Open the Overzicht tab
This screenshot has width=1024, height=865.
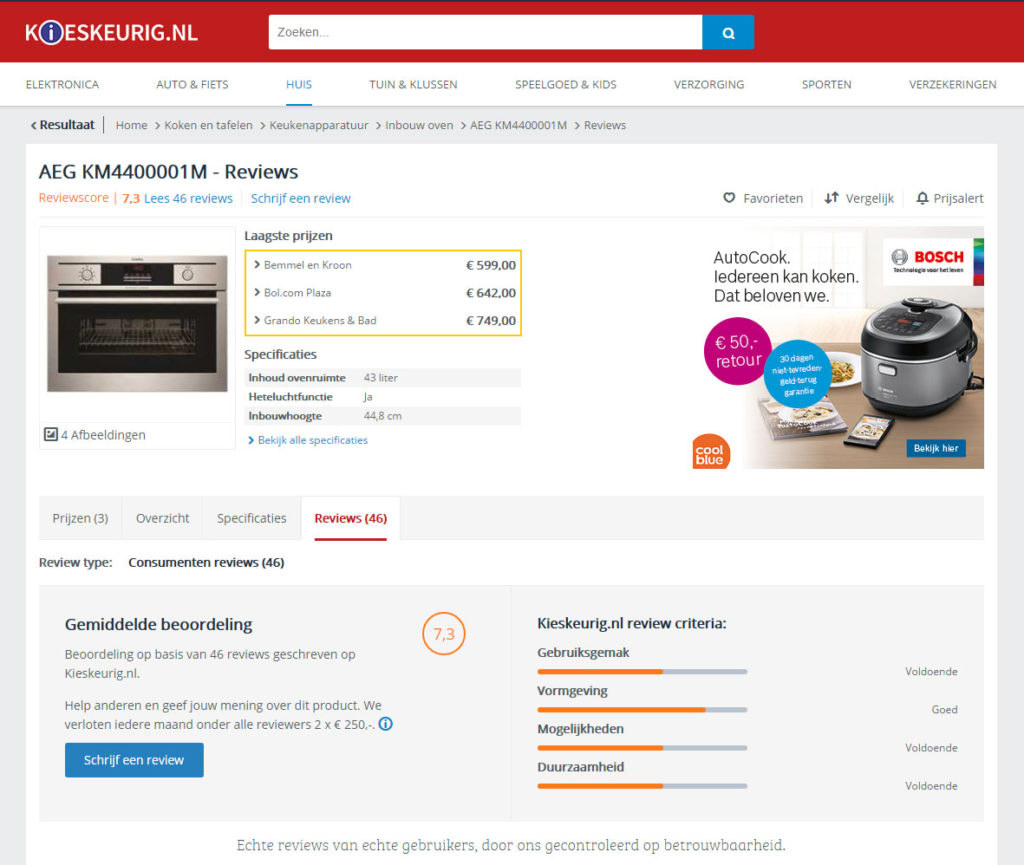[x=163, y=518]
